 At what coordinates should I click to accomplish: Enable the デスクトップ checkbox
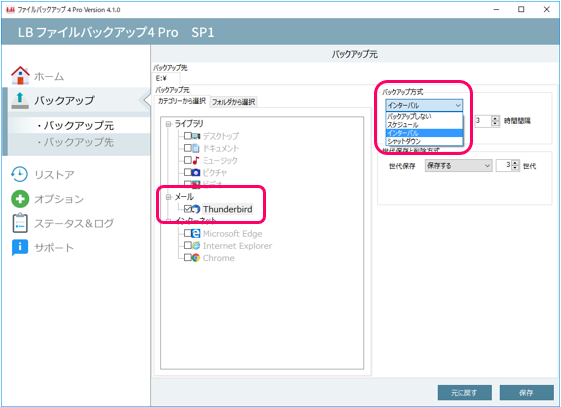click(x=187, y=136)
